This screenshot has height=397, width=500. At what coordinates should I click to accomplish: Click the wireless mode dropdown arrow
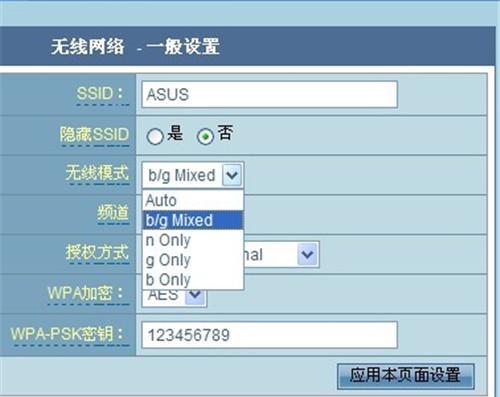(232, 175)
